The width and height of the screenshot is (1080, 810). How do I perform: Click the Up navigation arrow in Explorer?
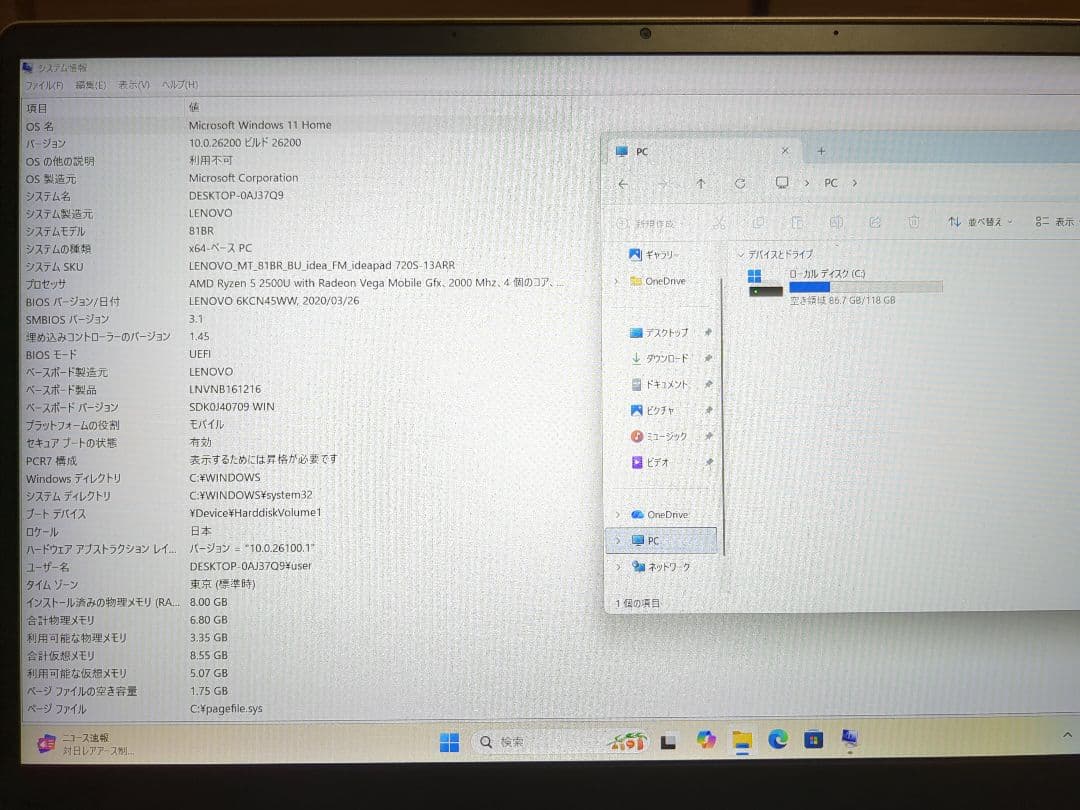(700, 184)
